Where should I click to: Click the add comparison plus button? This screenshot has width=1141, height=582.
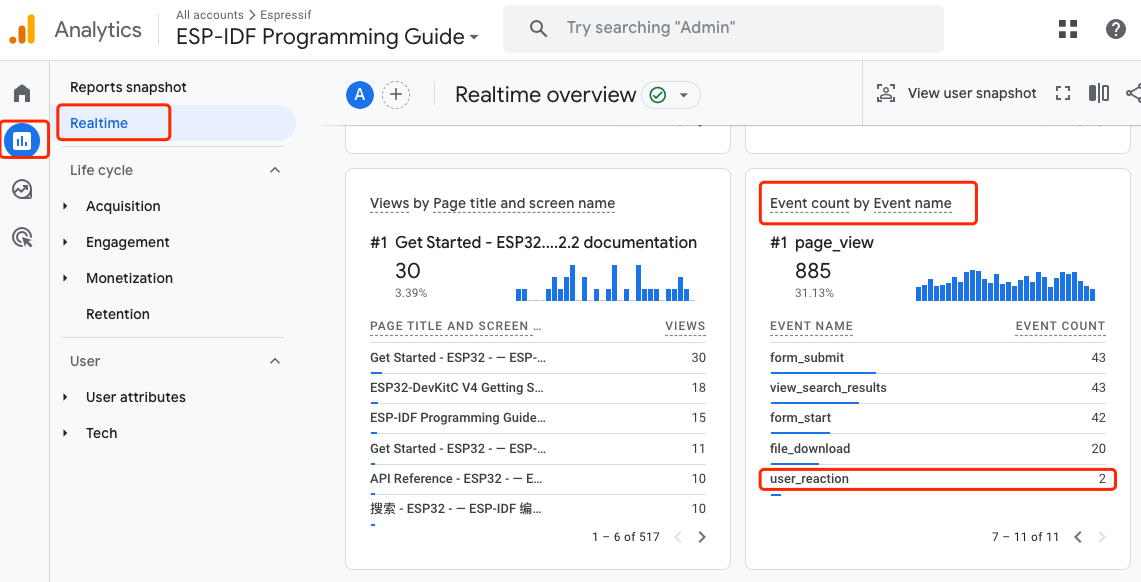point(396,95)
